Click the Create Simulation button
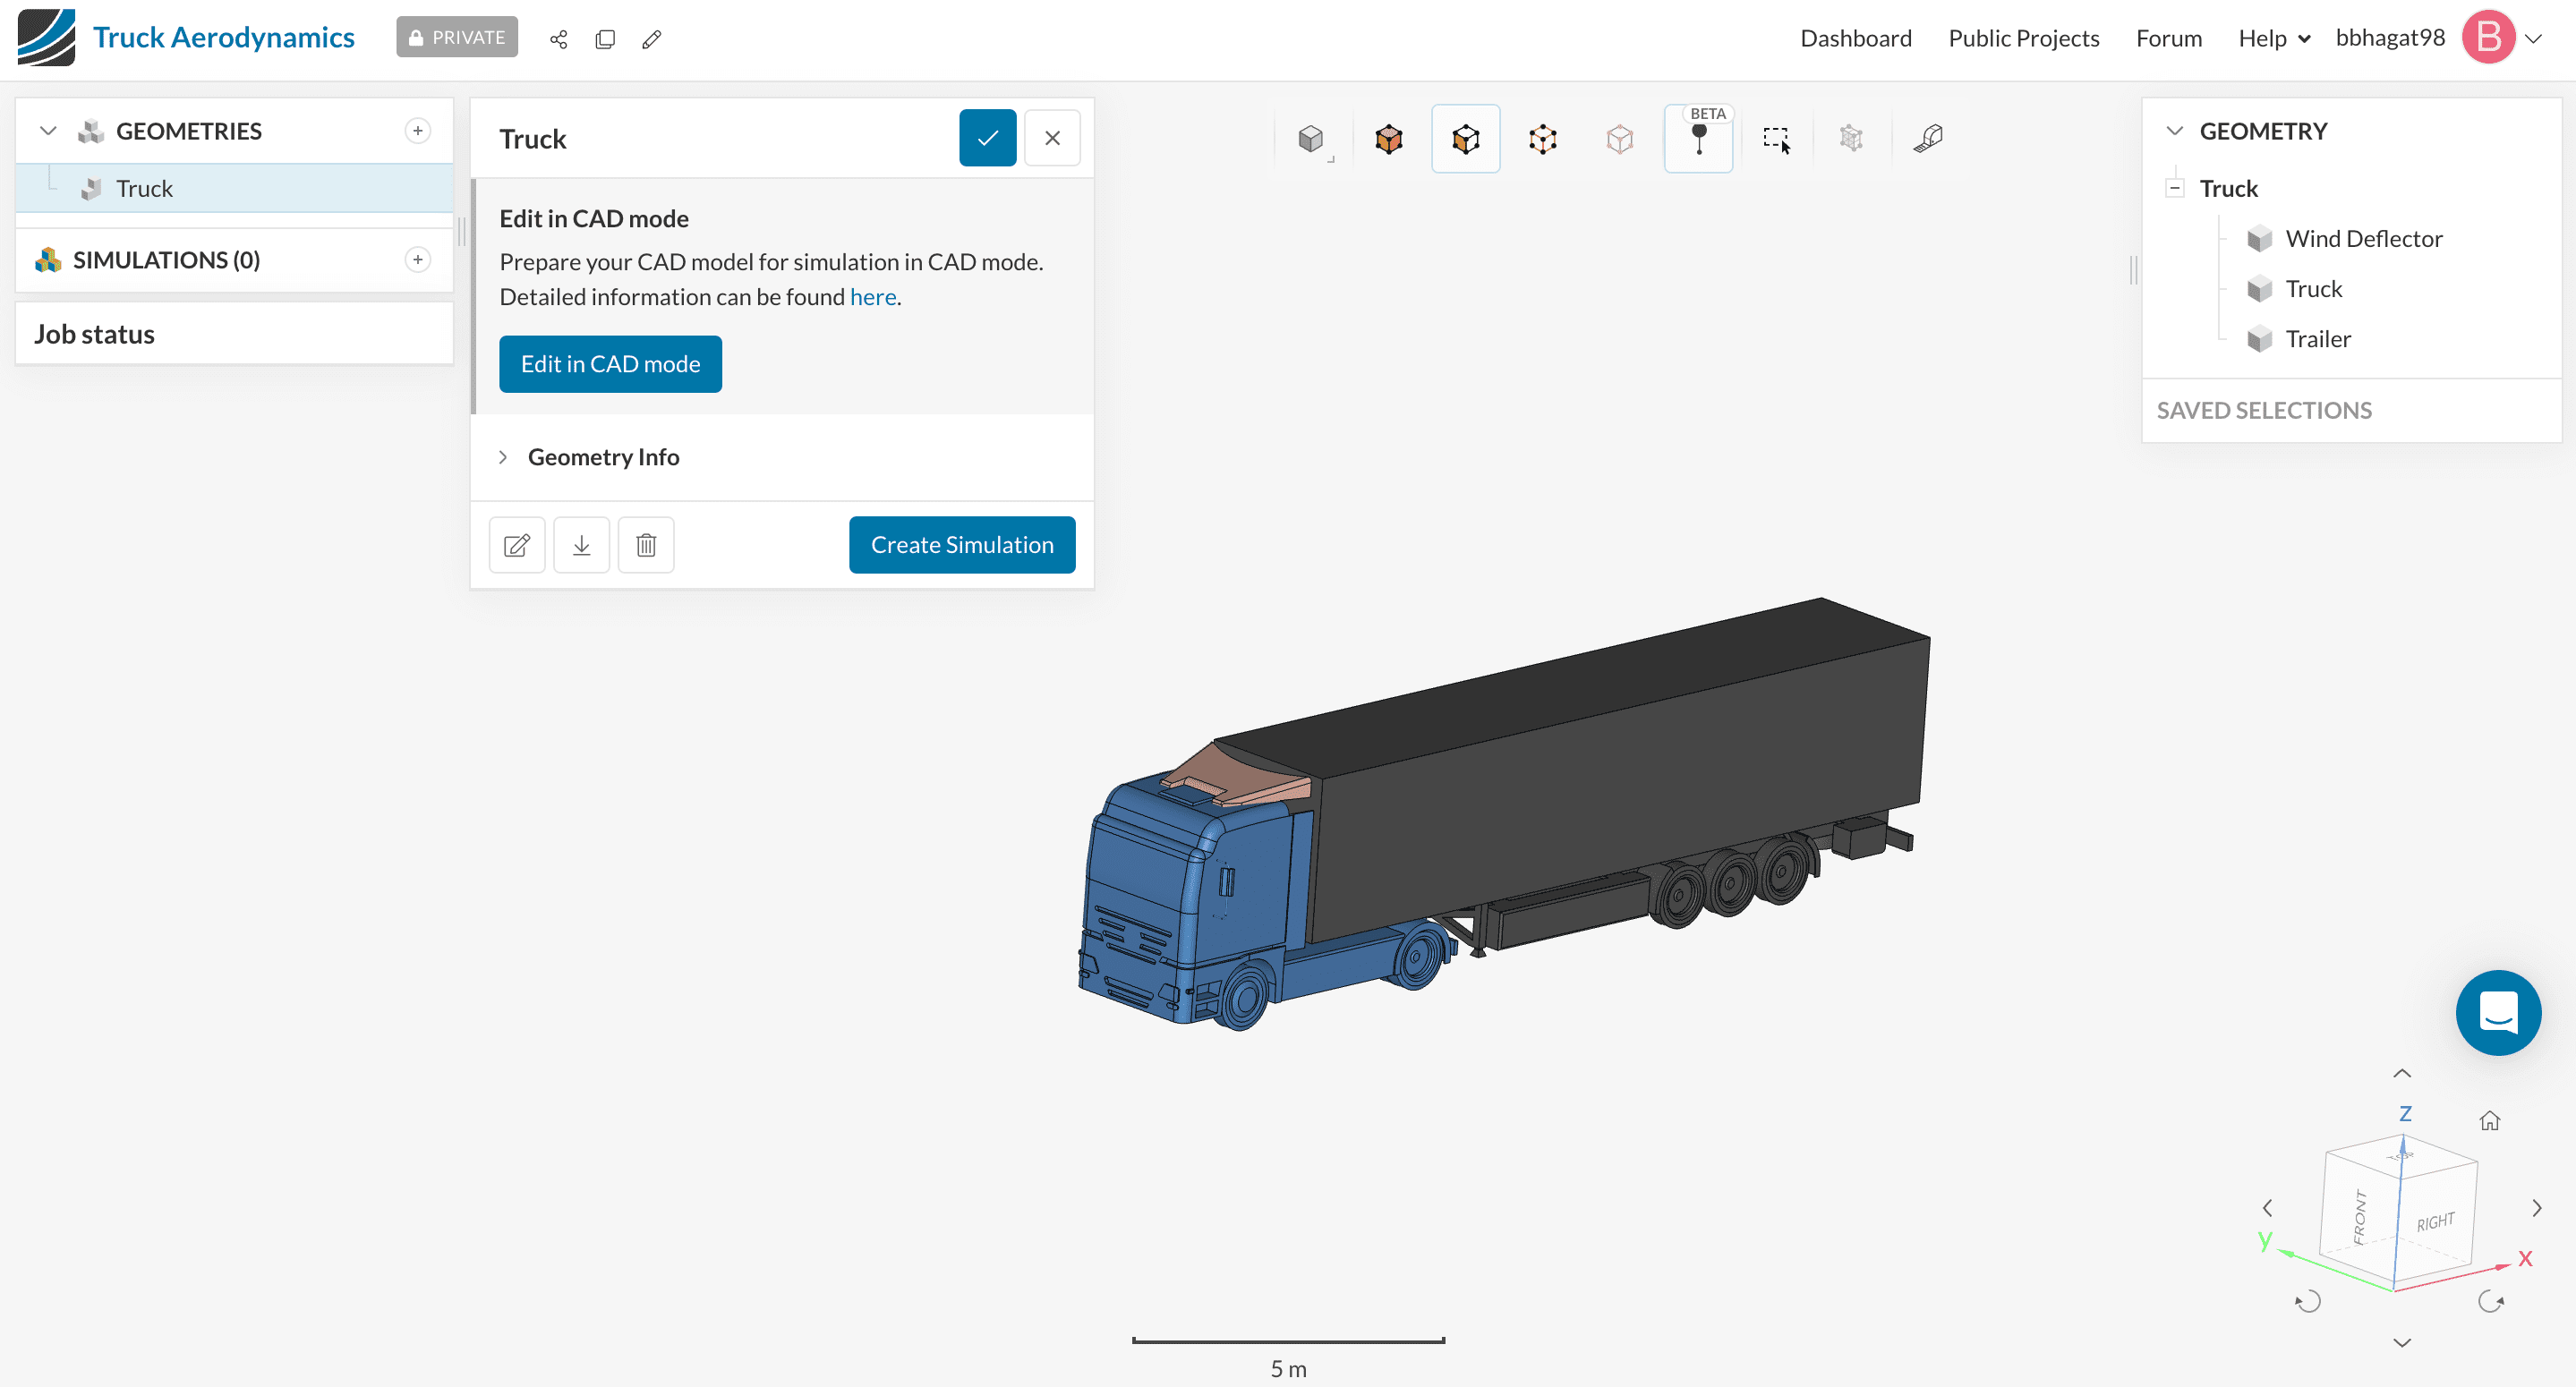This screenshot has height=1387, width=2576. (961, 545)
